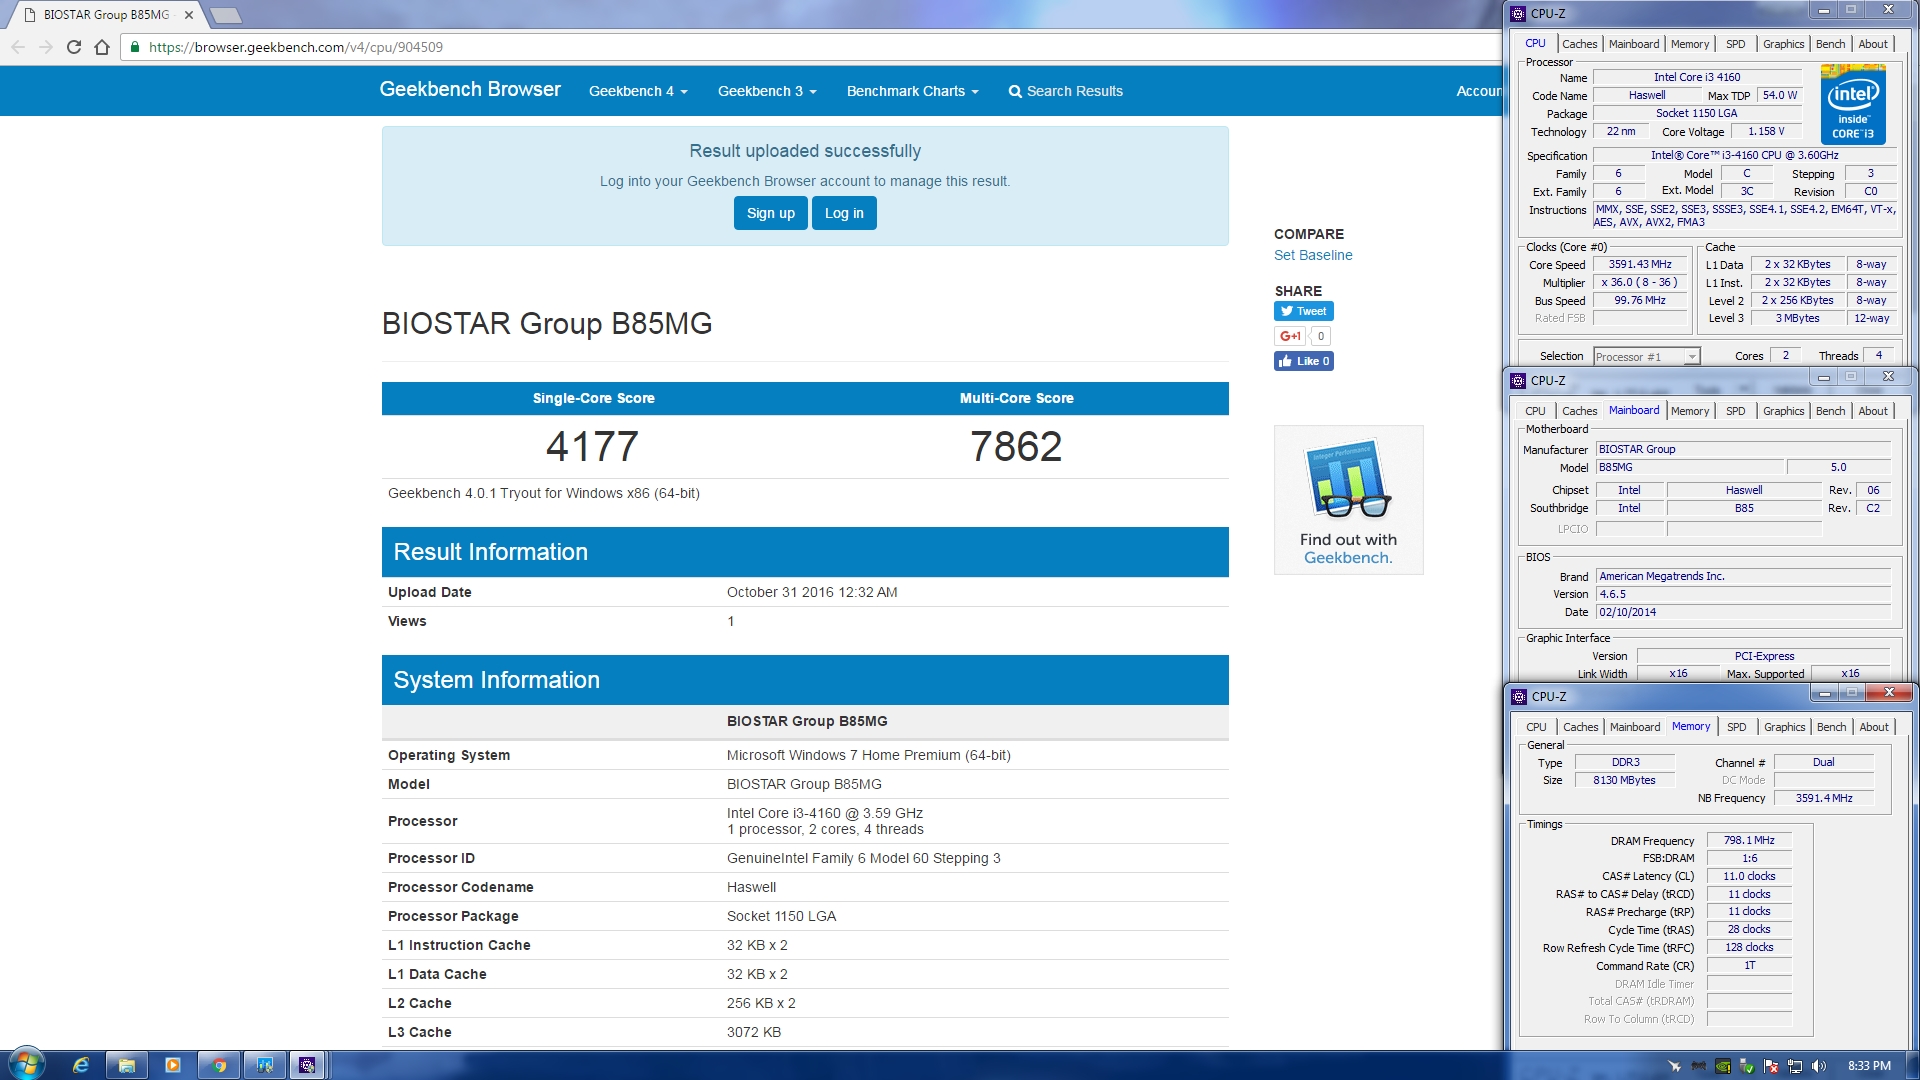
Task: Click the Facebook Like button
Action: (1303, 361)
